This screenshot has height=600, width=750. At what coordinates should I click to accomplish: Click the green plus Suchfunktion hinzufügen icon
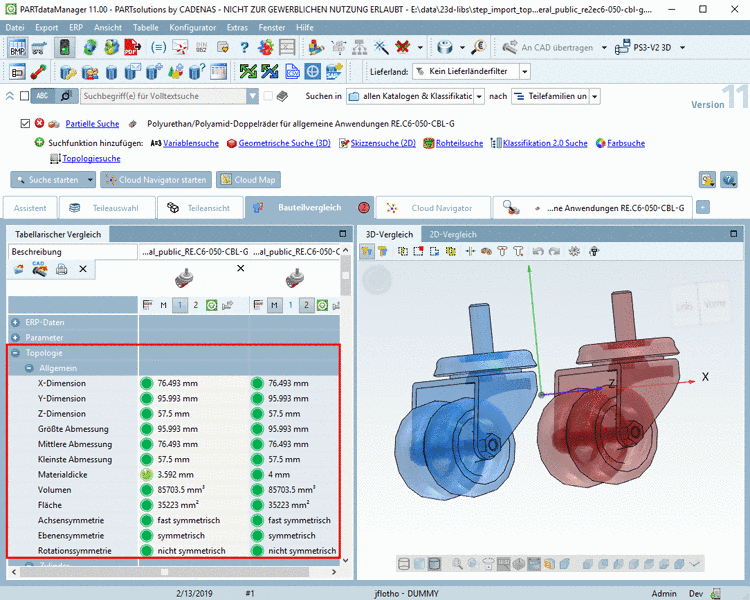click(x=39, y=143)
